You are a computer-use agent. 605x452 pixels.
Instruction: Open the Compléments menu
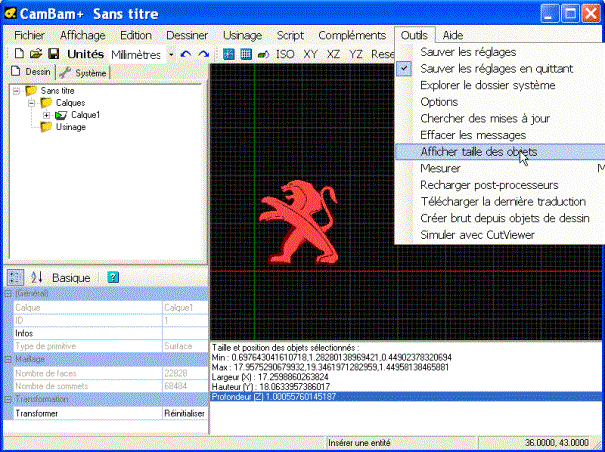(352, 35)
